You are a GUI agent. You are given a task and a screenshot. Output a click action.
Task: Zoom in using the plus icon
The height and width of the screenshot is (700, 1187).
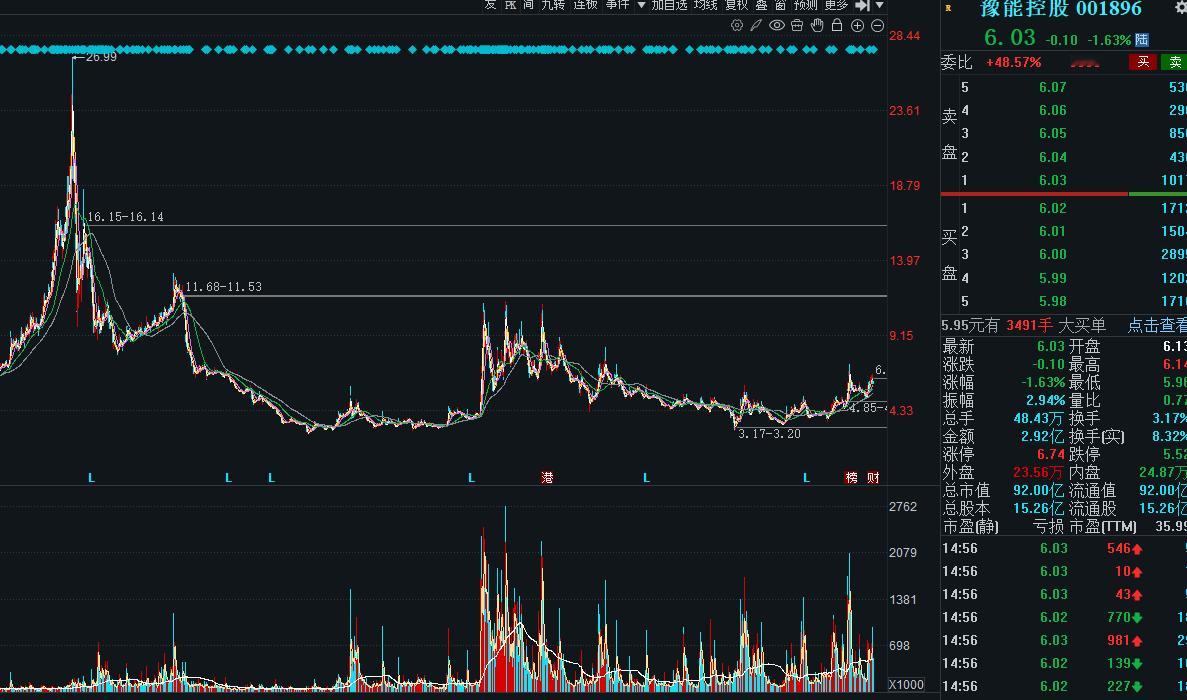pyautogui.click(x=857, y=25)
